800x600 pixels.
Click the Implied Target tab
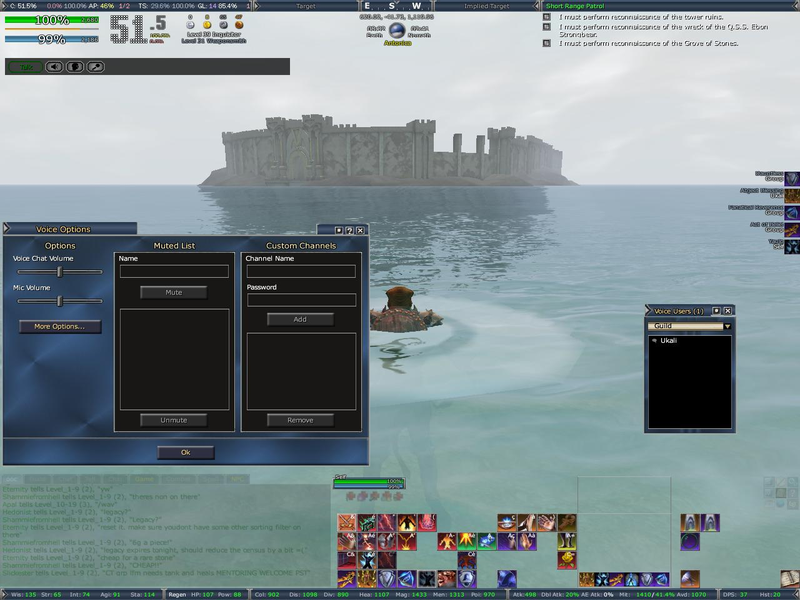click(x=488, y=5)
